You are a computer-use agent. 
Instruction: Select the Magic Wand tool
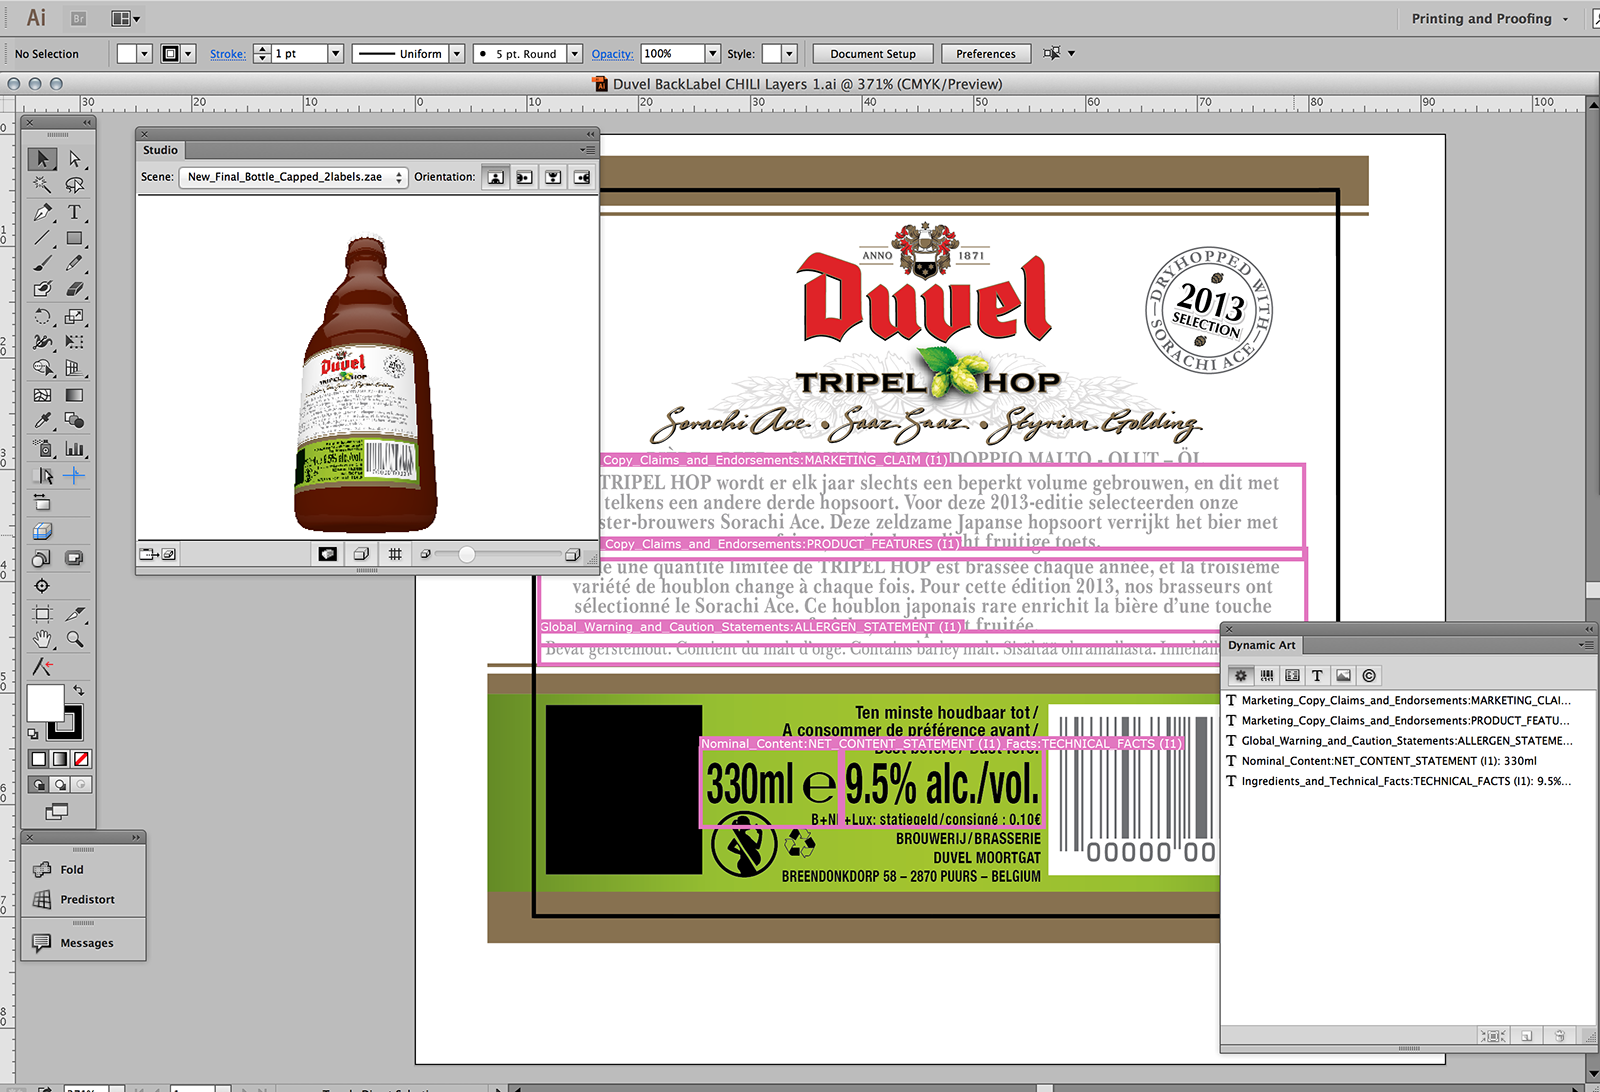[x=42, y=185]
